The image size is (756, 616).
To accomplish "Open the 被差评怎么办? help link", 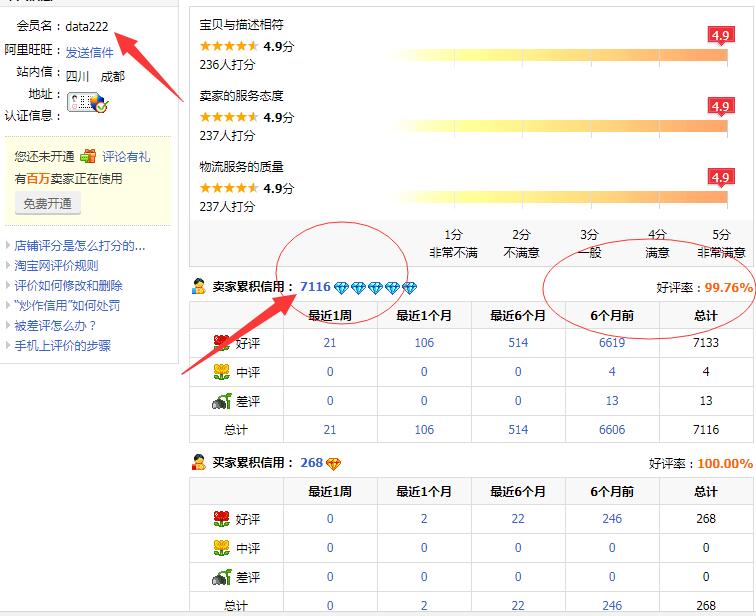I will 56,326.
